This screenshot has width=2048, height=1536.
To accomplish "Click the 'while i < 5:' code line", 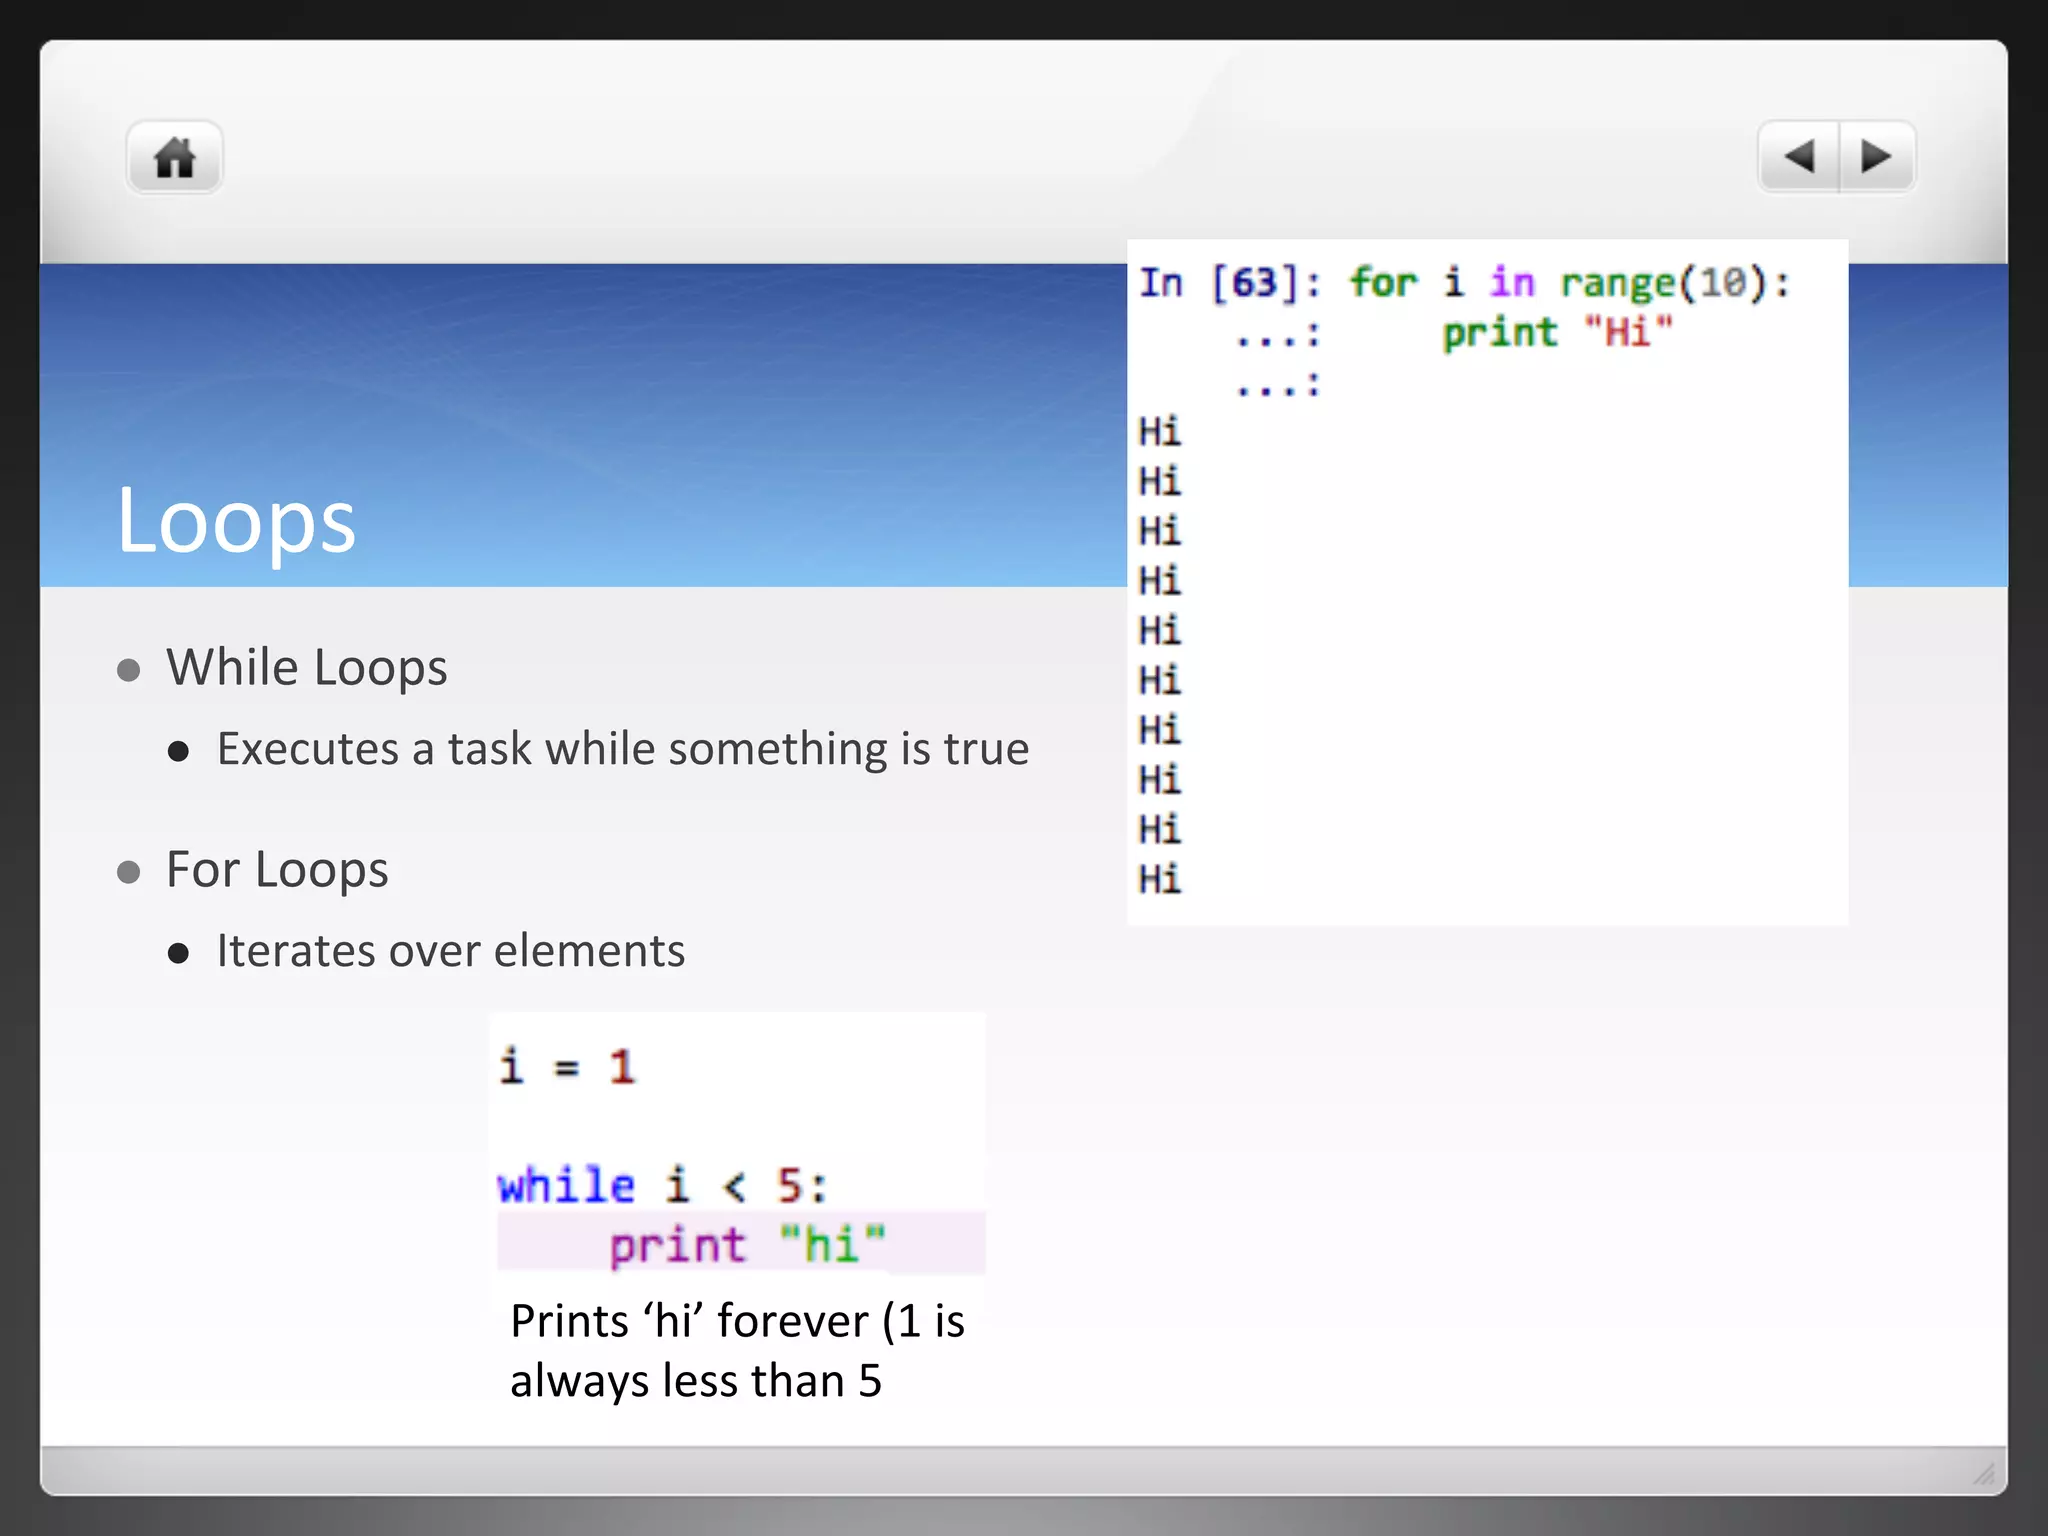I will click(663, 1185).
